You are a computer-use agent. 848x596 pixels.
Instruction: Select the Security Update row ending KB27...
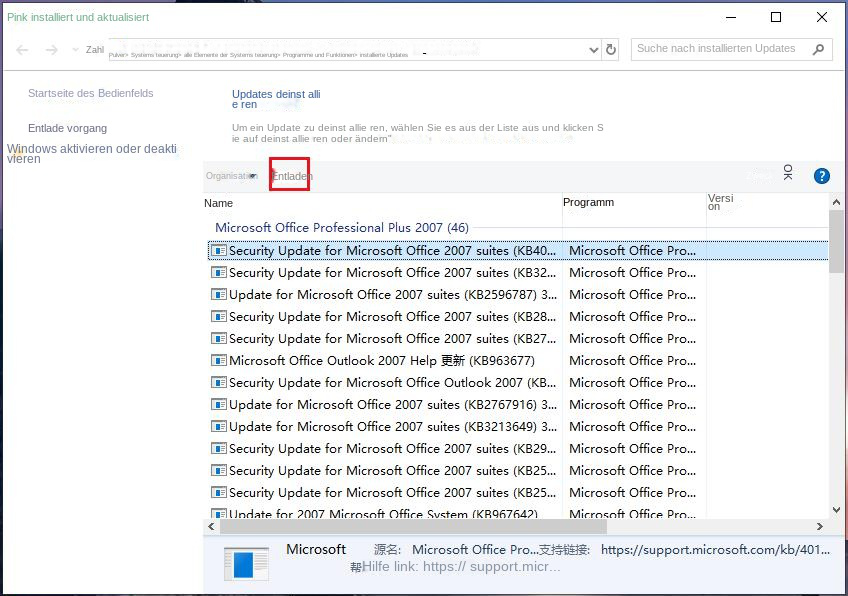click(x=518, y=339)
